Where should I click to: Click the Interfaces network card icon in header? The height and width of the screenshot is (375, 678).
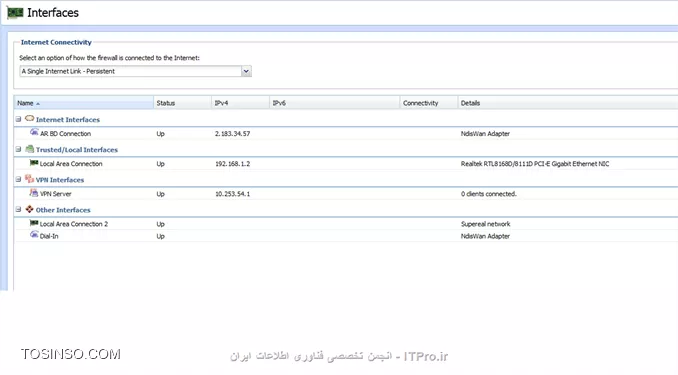pyautogui.click(x=15, y=12)
